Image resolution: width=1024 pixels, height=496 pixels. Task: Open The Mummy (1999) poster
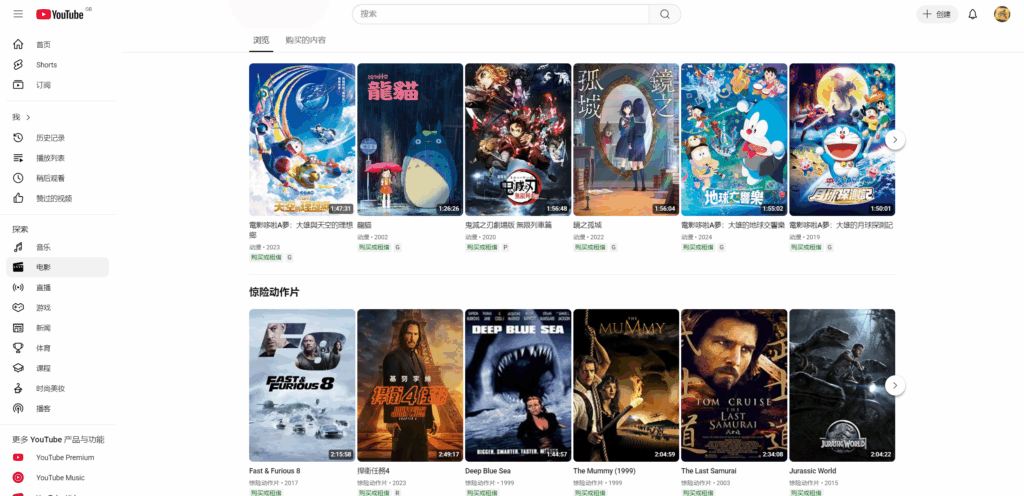coord(626,385)
